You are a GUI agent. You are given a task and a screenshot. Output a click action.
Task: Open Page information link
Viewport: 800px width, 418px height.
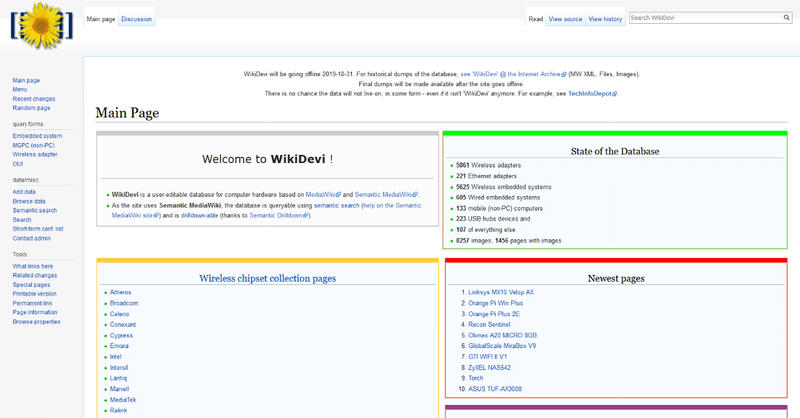[35, 312]
